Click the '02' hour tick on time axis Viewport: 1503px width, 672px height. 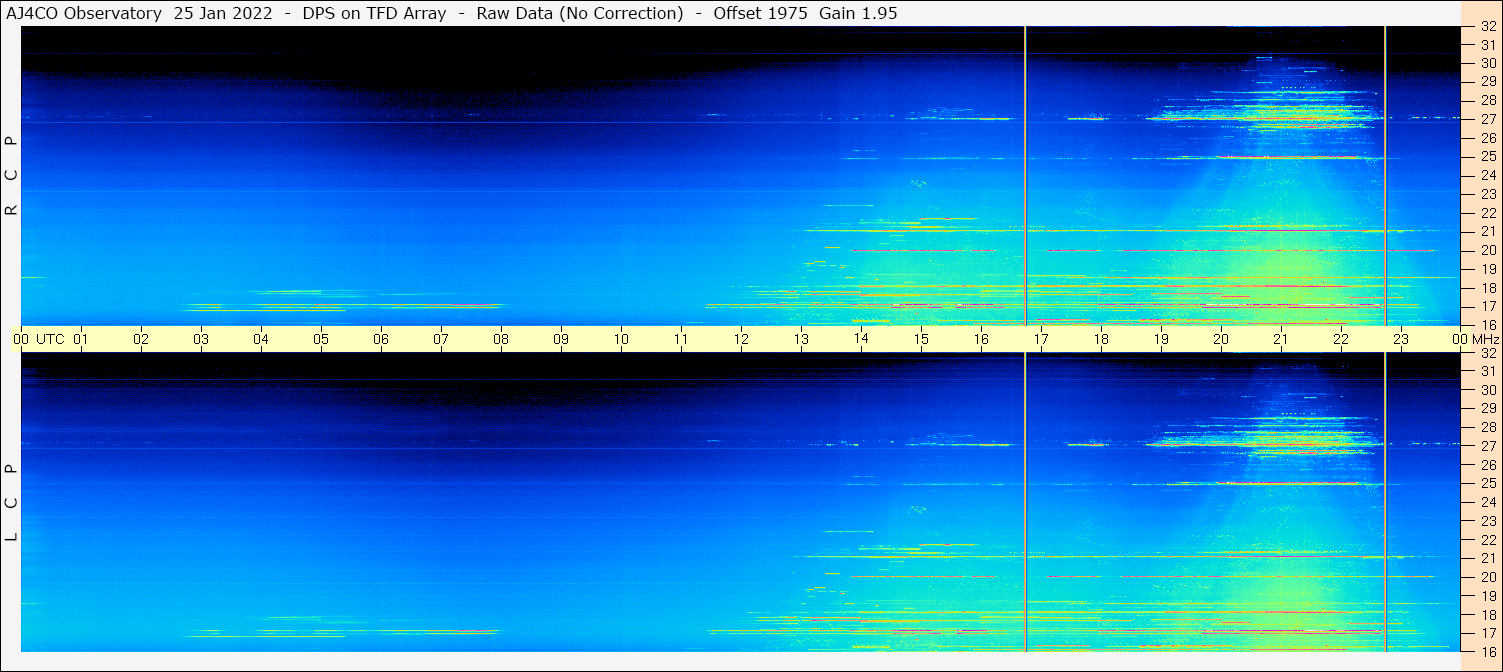[x=141, y=339]
